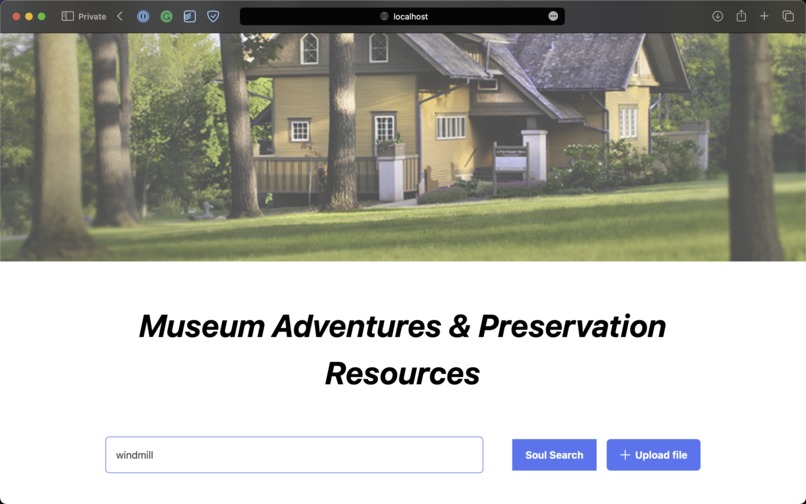Open the shield privacy extension
The width and height of the screenshot is (806, 504).
pos(213,16)
